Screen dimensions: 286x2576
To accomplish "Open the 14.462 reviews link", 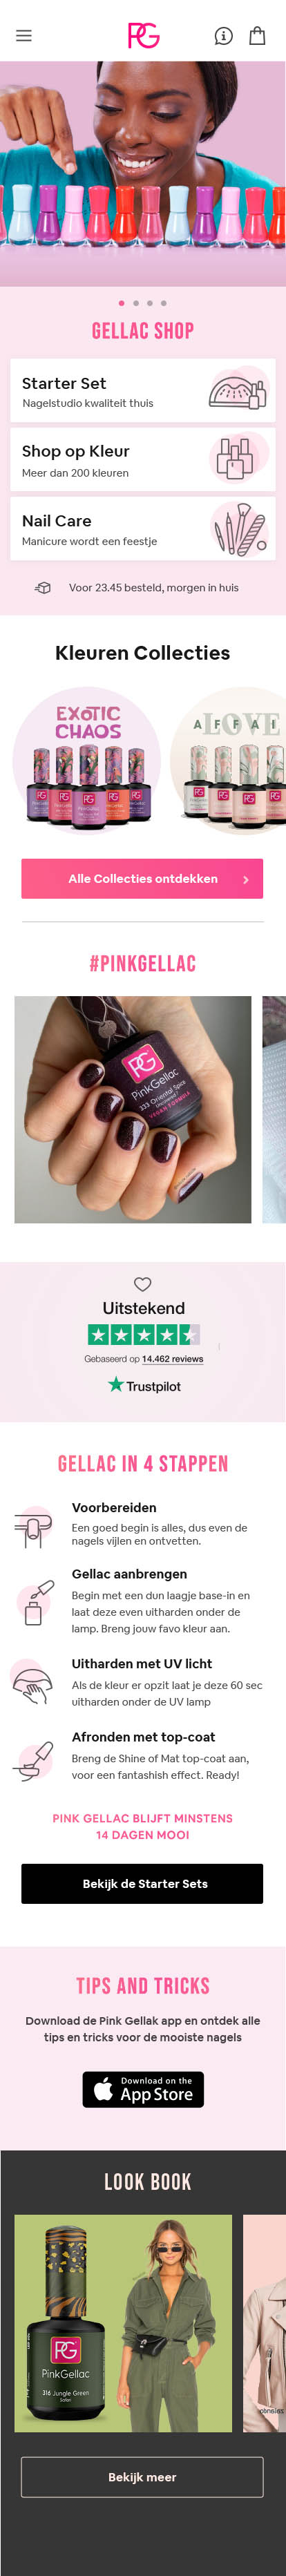I will coord(172,1359).
